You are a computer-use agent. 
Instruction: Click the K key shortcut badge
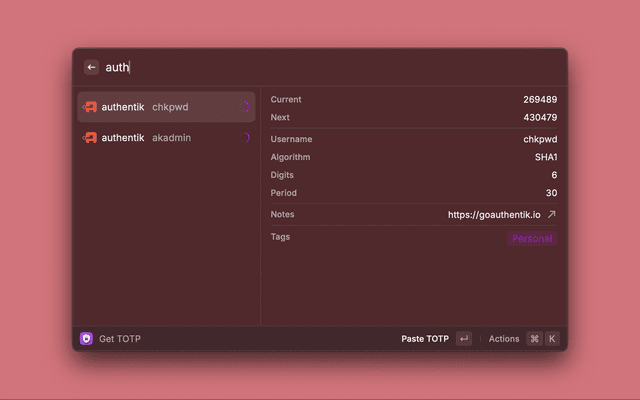point(551,339)
